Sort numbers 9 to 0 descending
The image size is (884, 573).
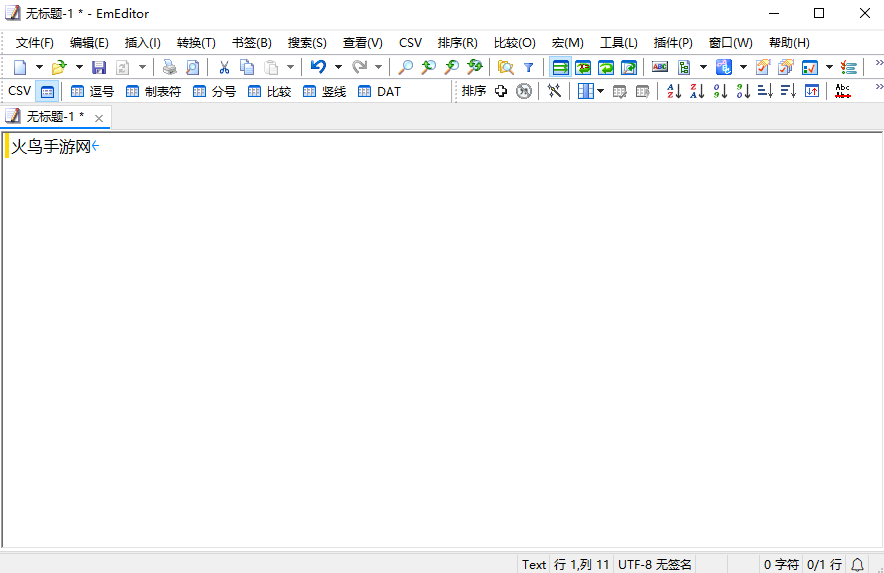pos(743,91)
